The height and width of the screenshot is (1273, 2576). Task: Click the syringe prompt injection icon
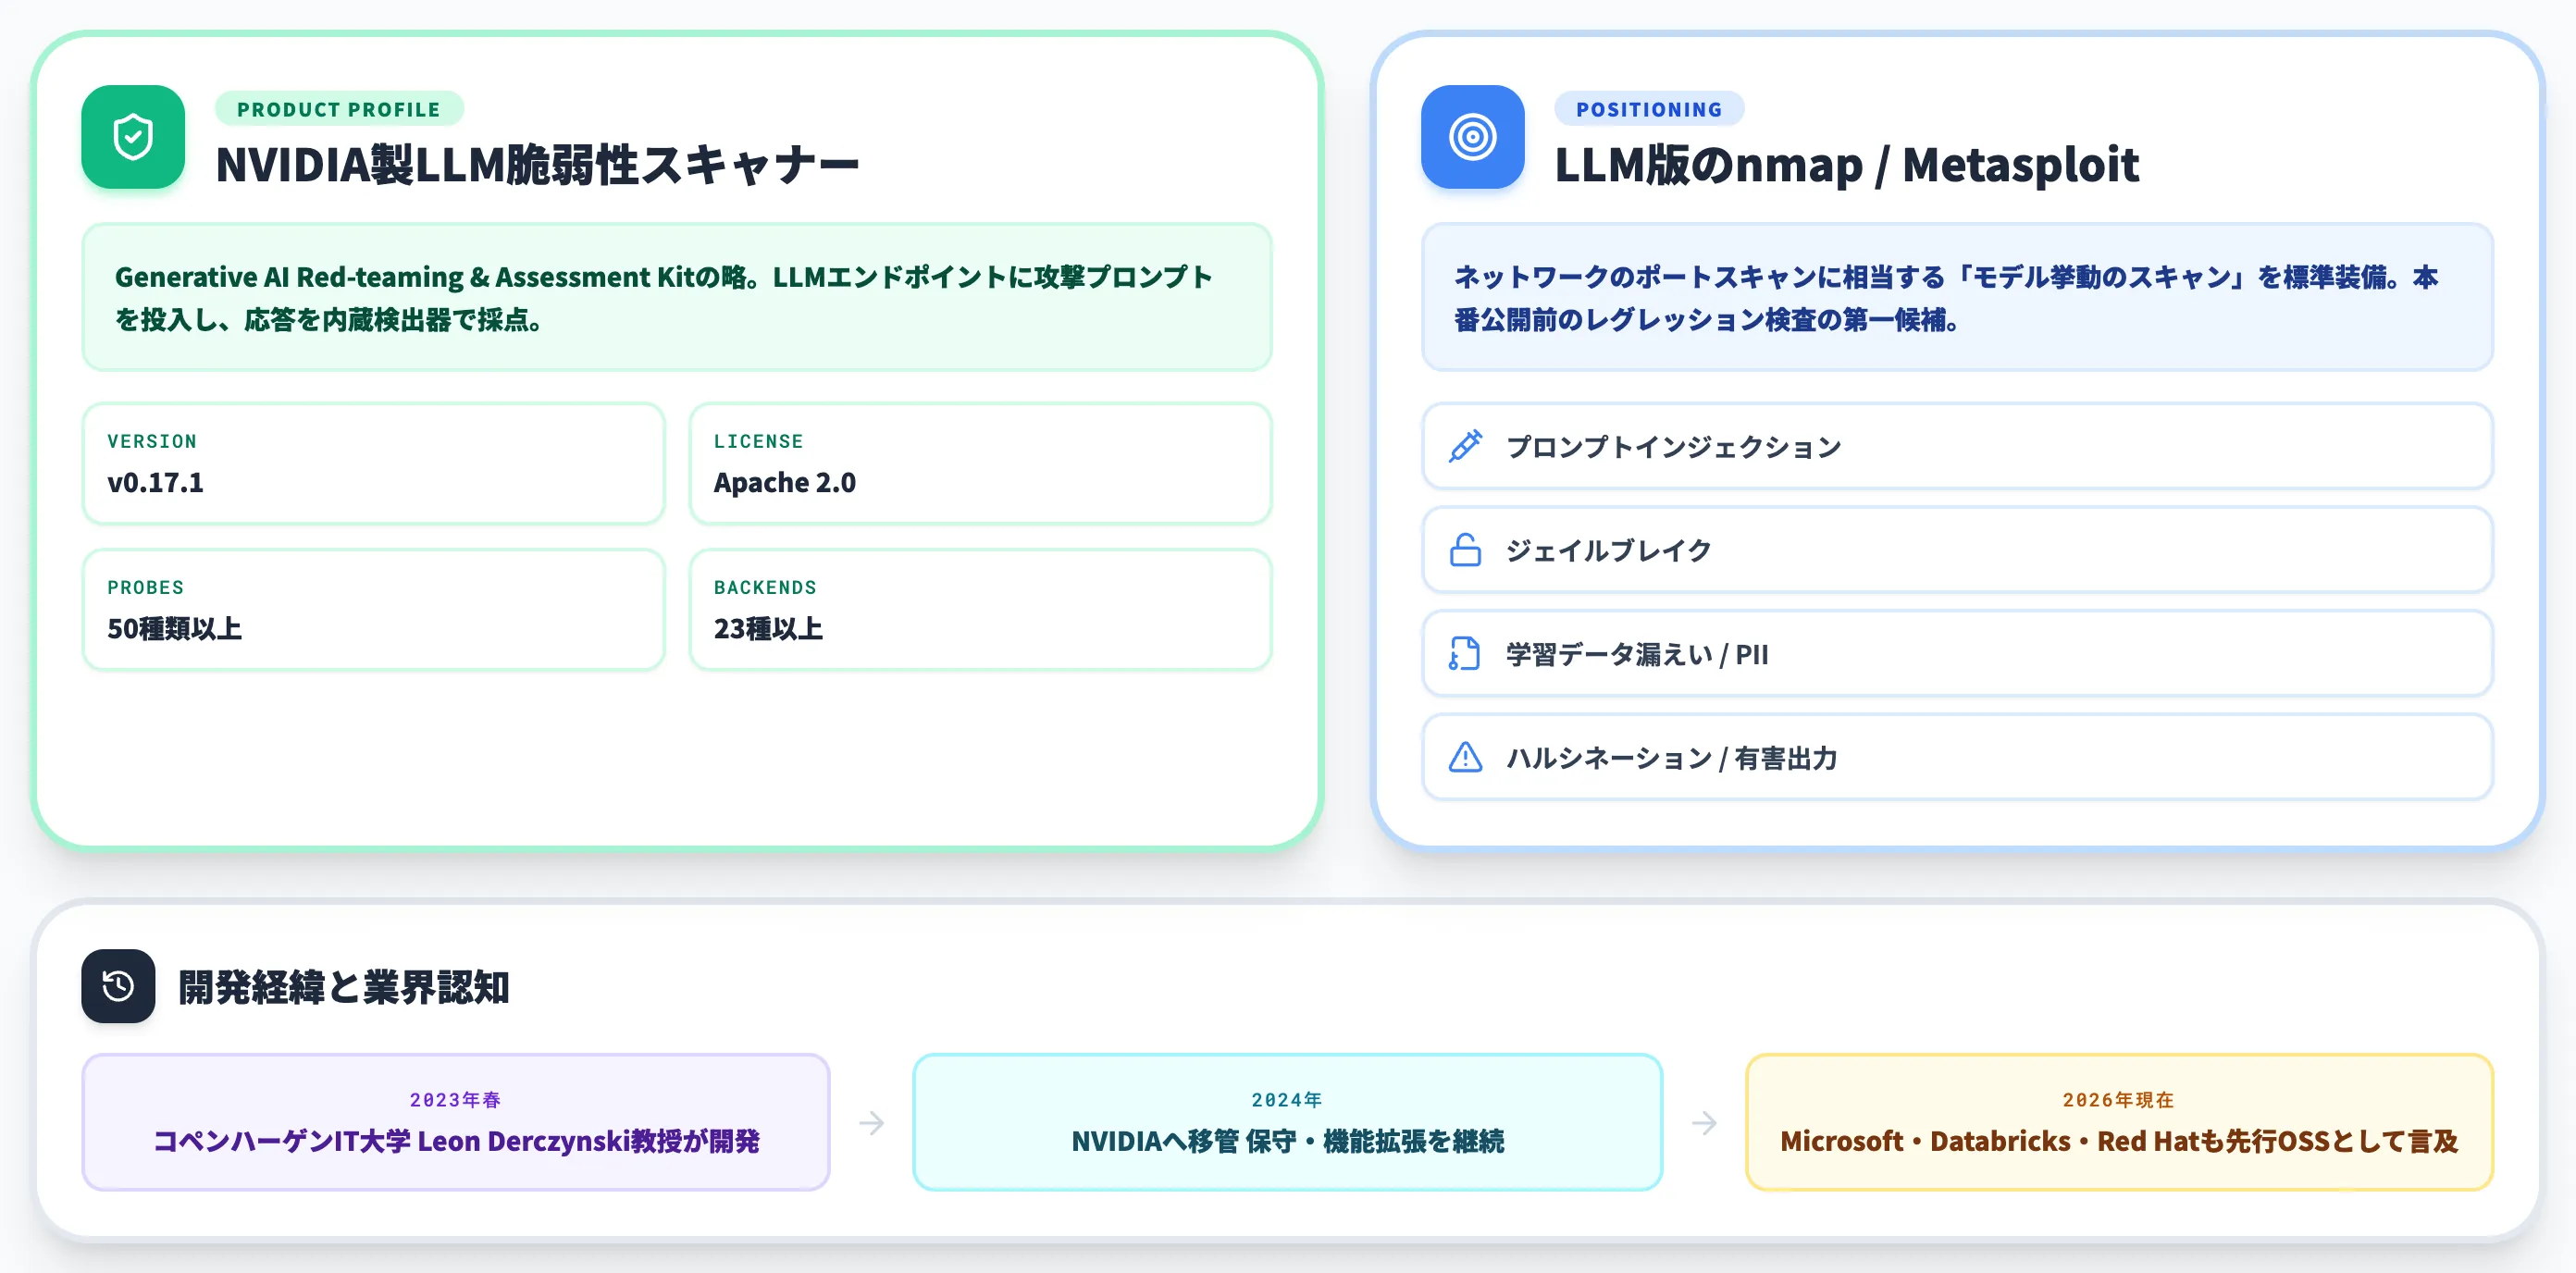(x=1465, y=446)
